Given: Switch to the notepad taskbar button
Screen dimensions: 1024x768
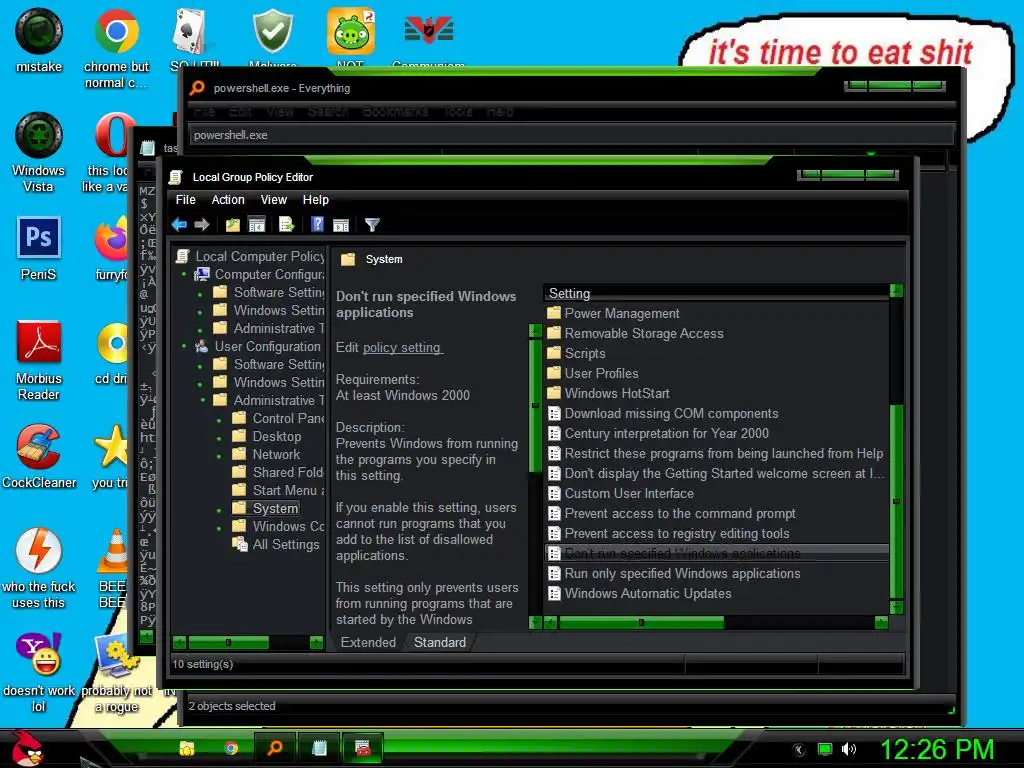Looking at the screenshot, I should click(x=319, y=748).
